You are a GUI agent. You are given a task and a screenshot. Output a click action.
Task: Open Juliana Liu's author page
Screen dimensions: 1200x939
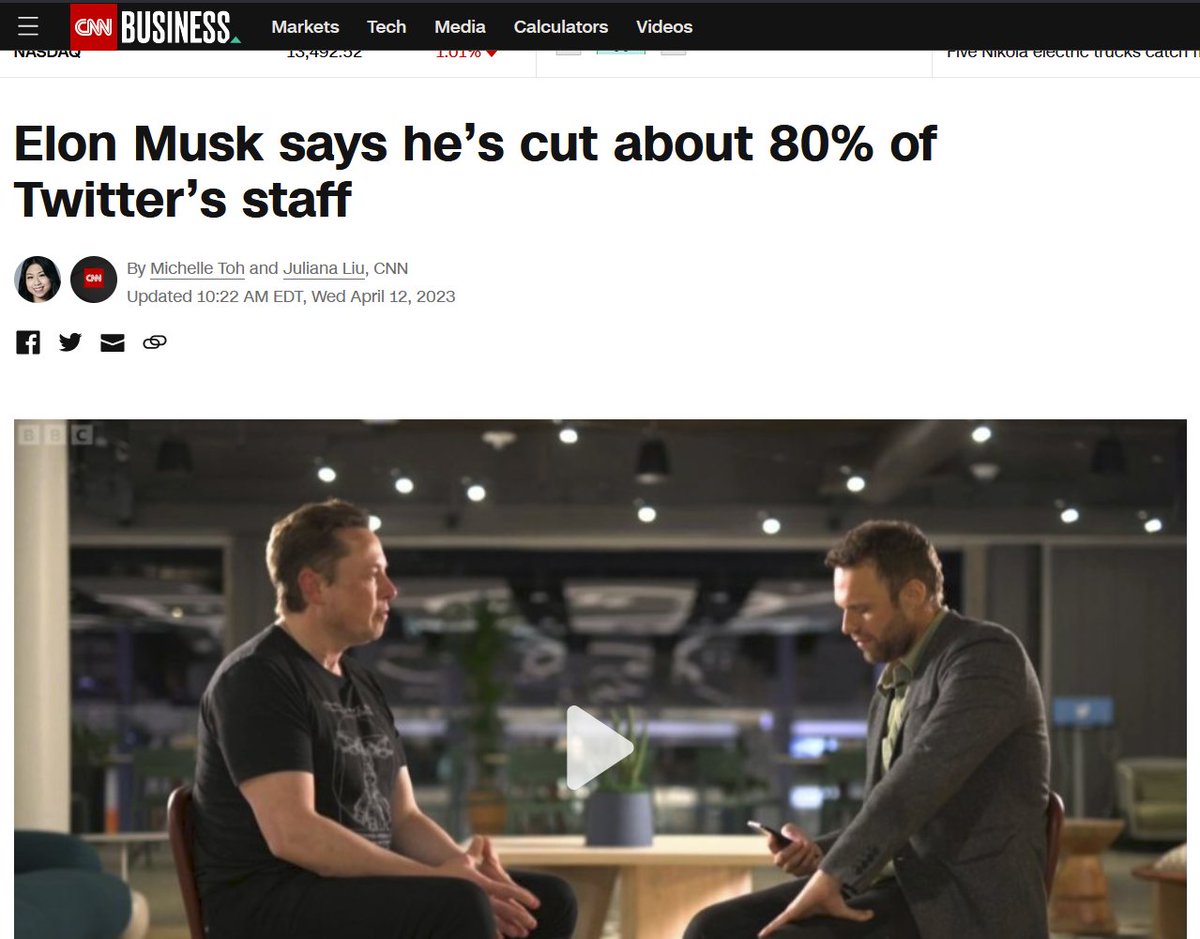coord(324,268)
